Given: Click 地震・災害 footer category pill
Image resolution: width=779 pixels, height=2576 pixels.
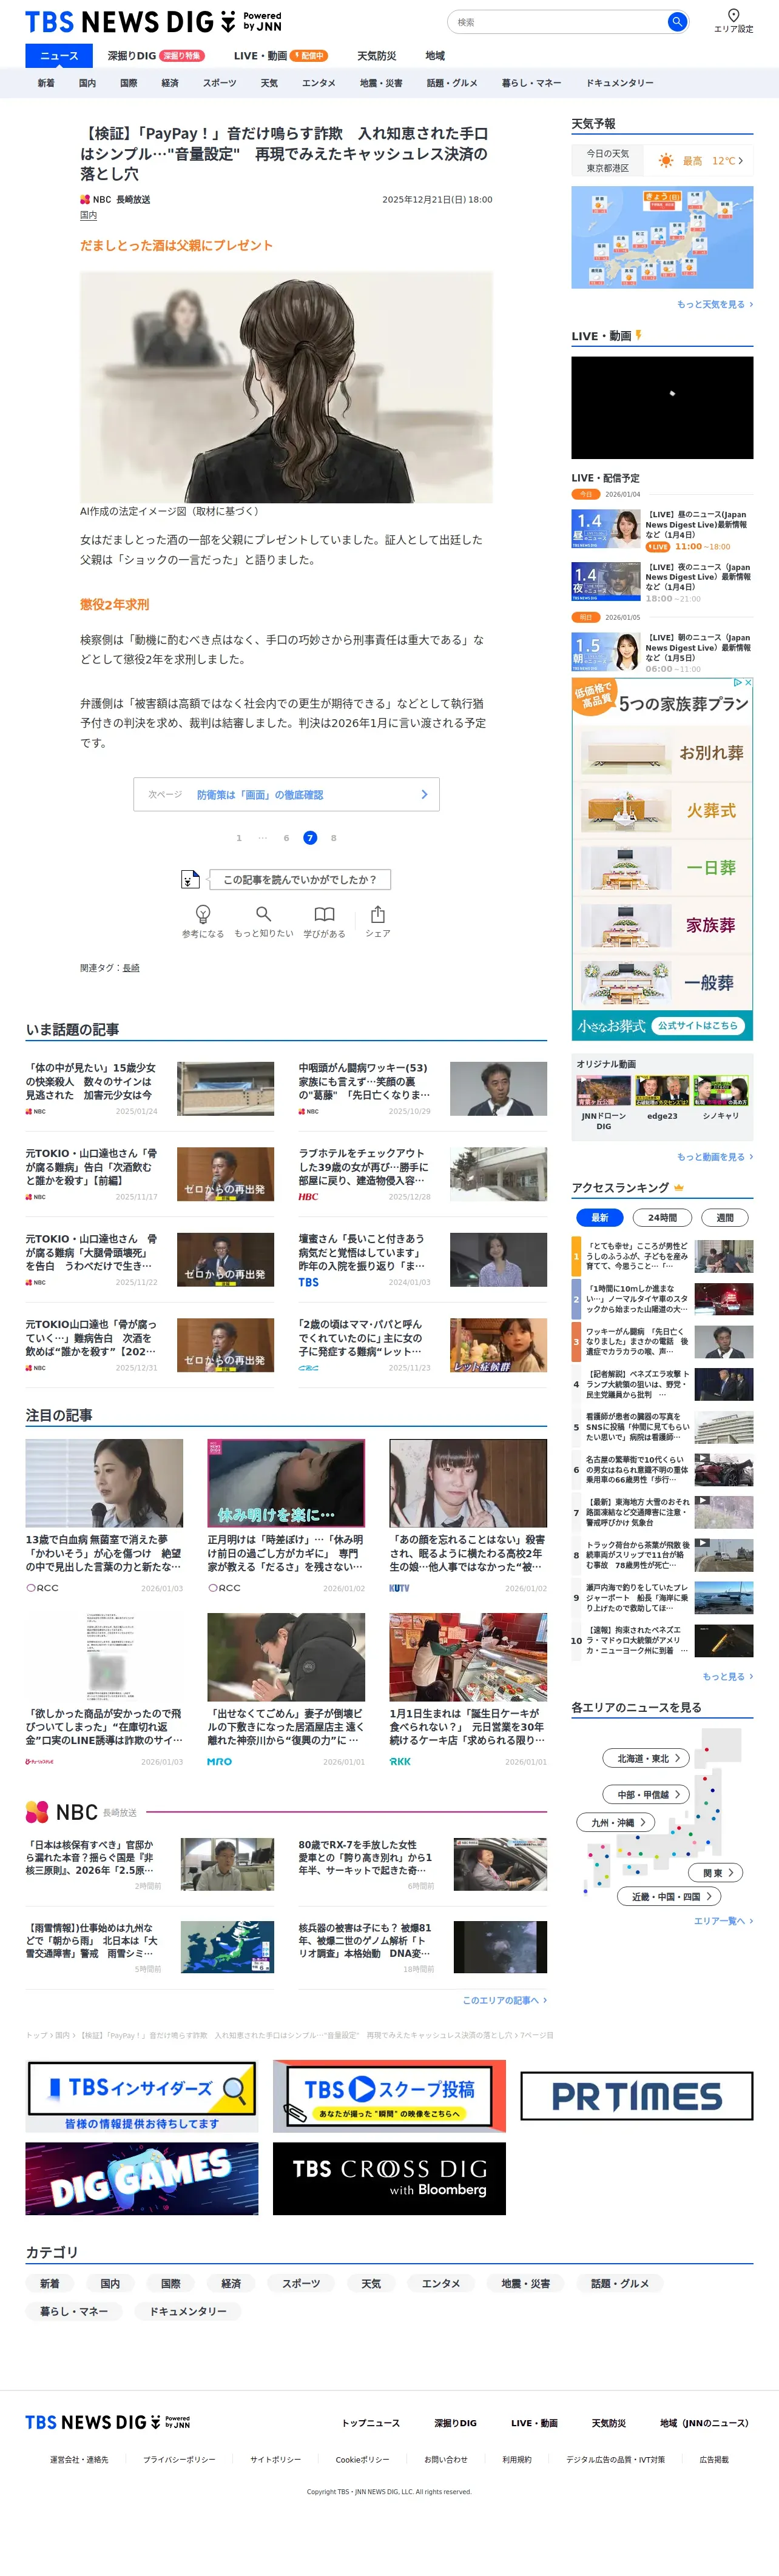Looking at the screenshot, I should click(x=525, y=2283).
